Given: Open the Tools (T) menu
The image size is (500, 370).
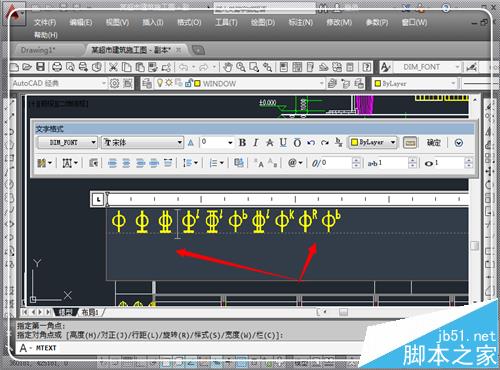Looking at the screenshot, I should click(x=226, y=22).
